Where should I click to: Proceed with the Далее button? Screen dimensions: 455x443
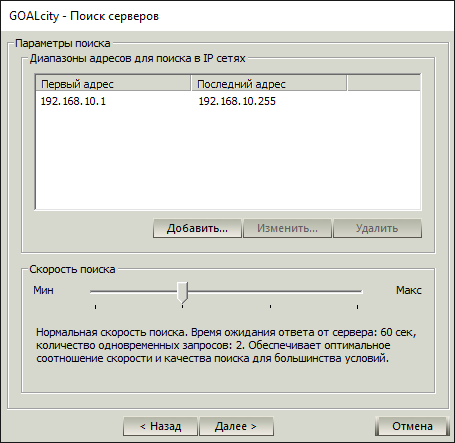tap(236, 426)
